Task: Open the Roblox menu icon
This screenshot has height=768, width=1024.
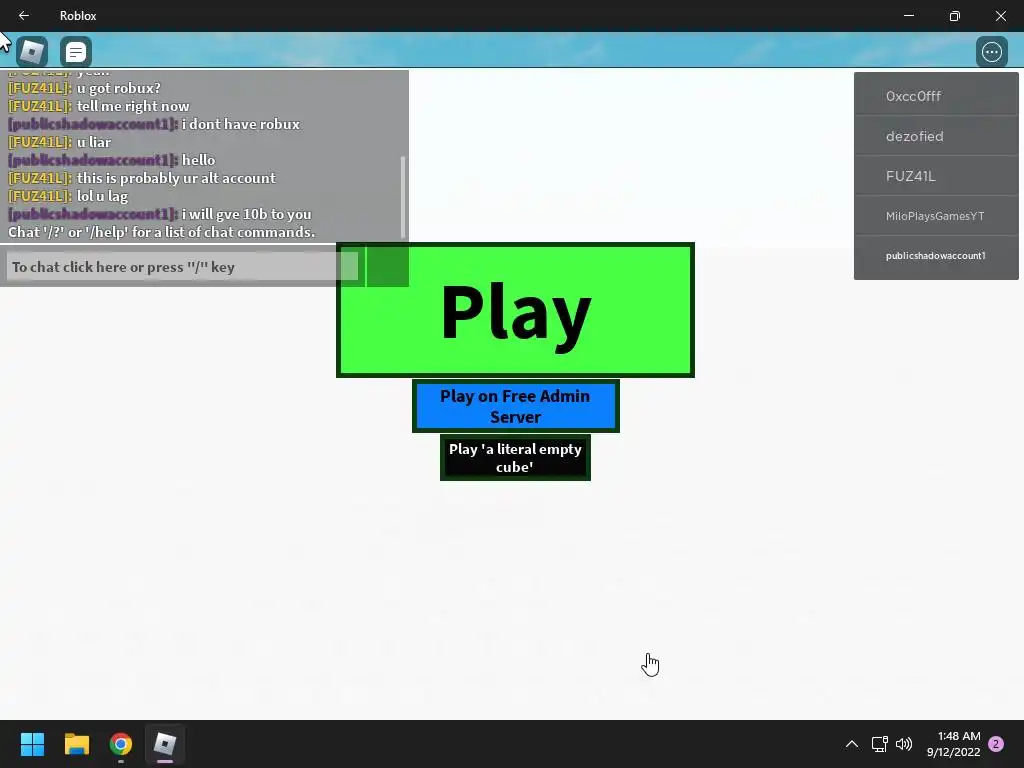Action: click(x=32, y=52)
